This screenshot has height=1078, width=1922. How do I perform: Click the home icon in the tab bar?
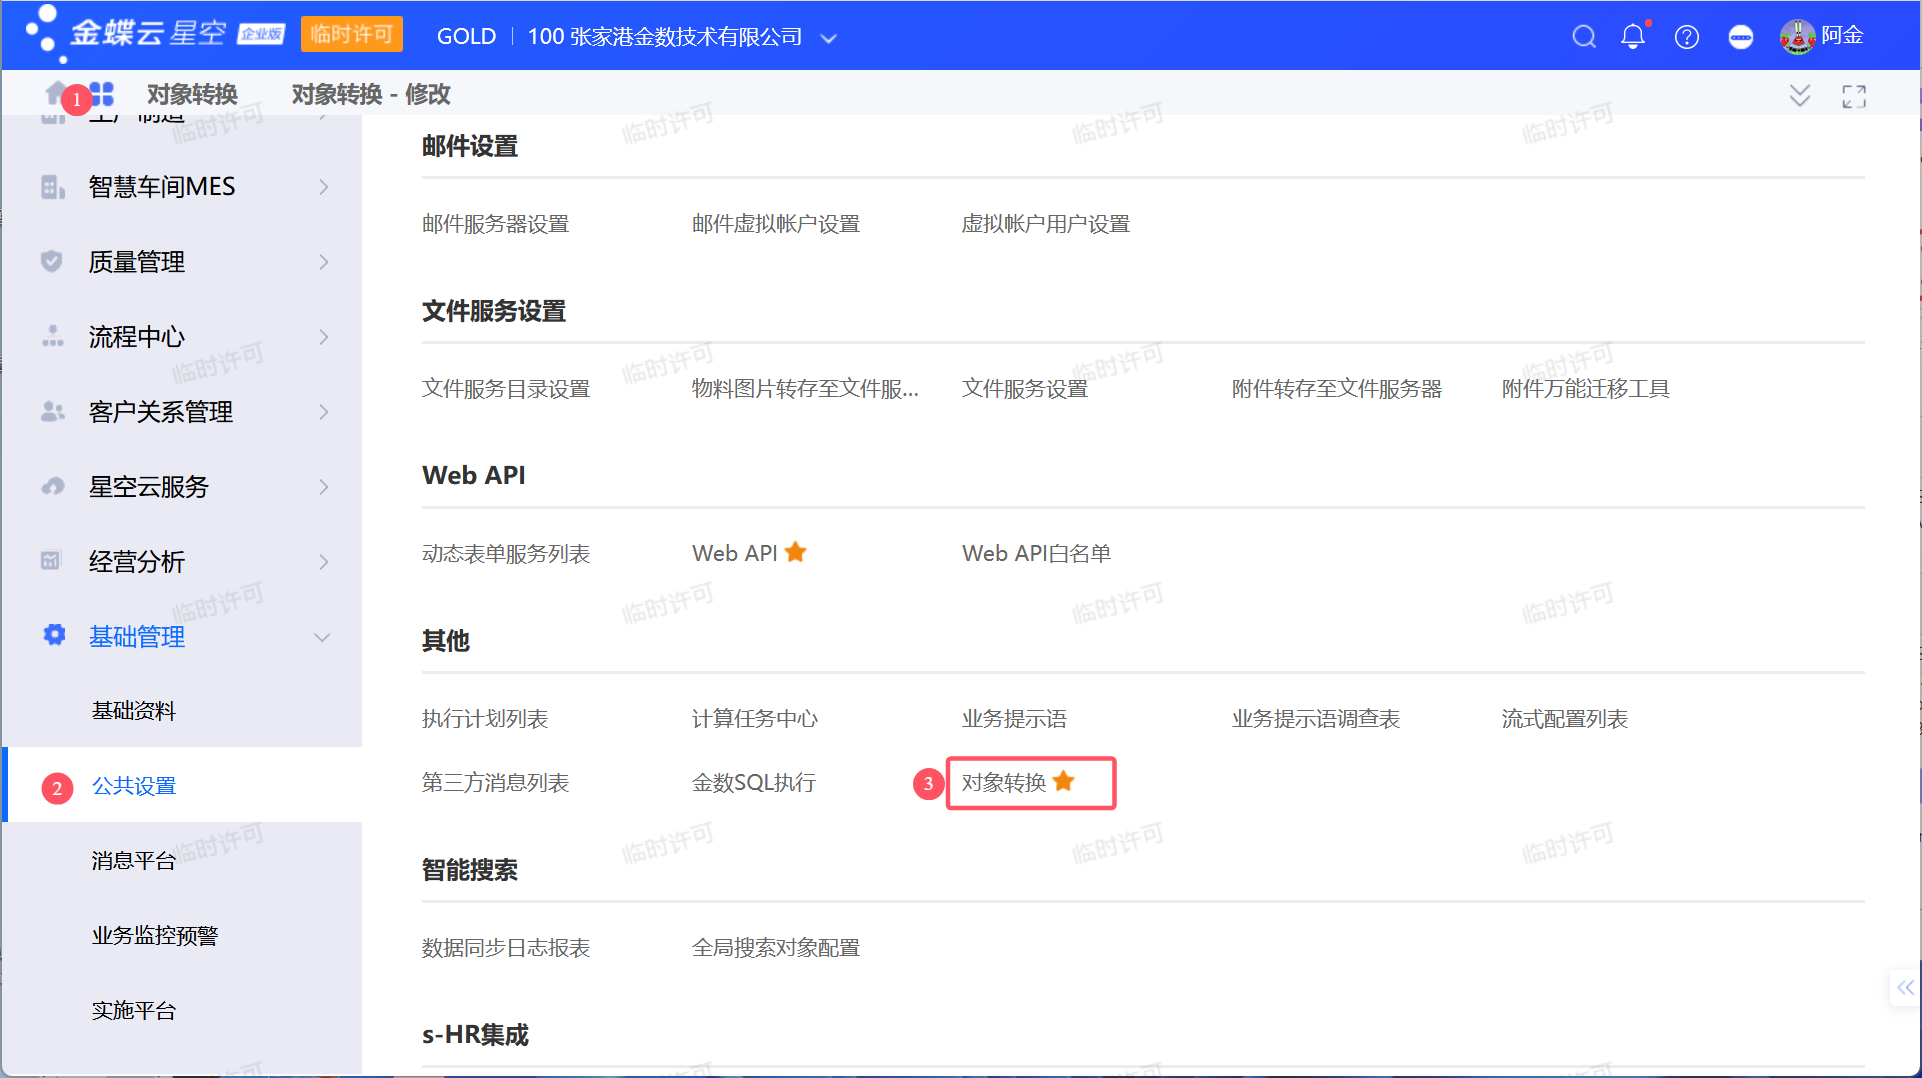[x=55, y=93]
